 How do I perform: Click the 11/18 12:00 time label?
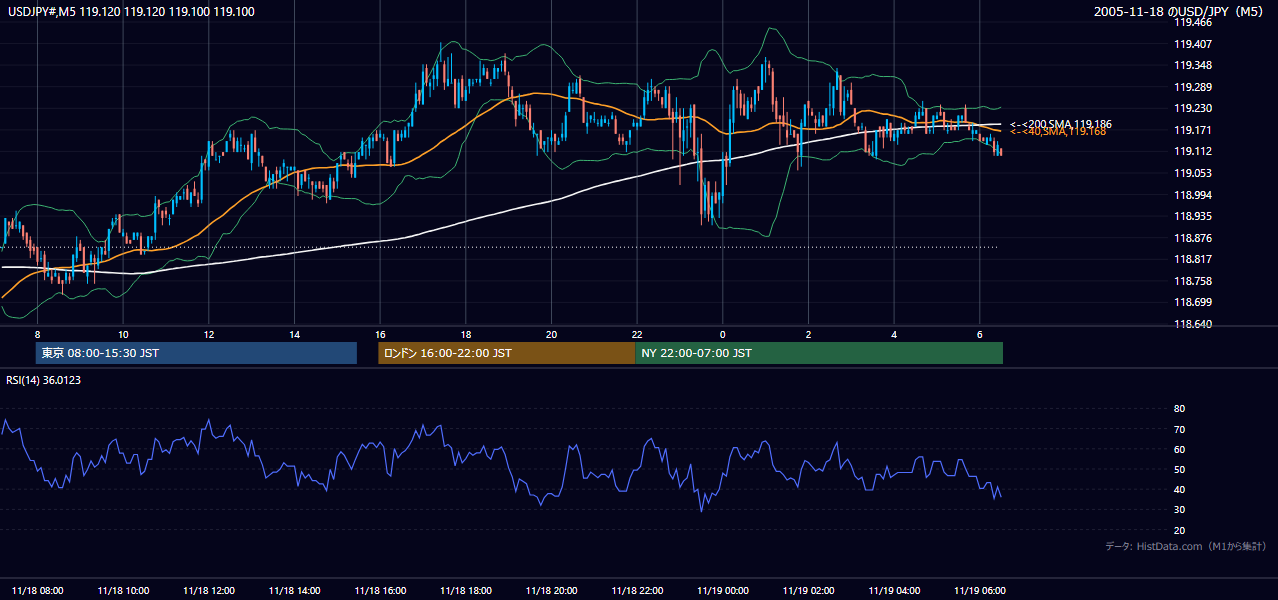[x=209, y=590]
